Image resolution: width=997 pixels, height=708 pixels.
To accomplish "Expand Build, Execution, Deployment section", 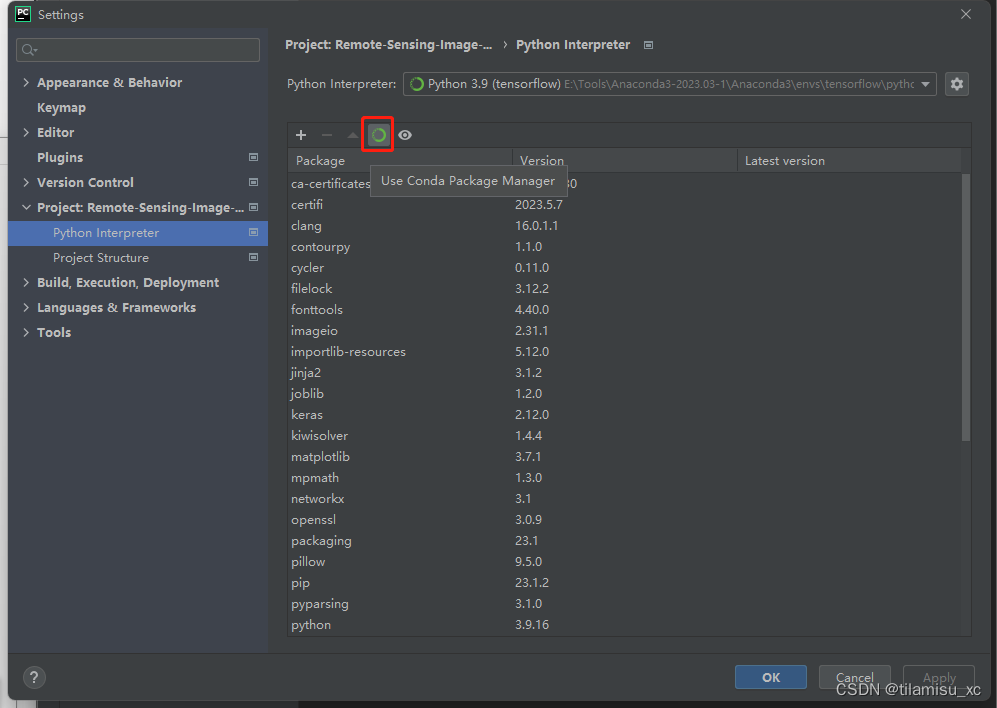I will tap(26, 282).
